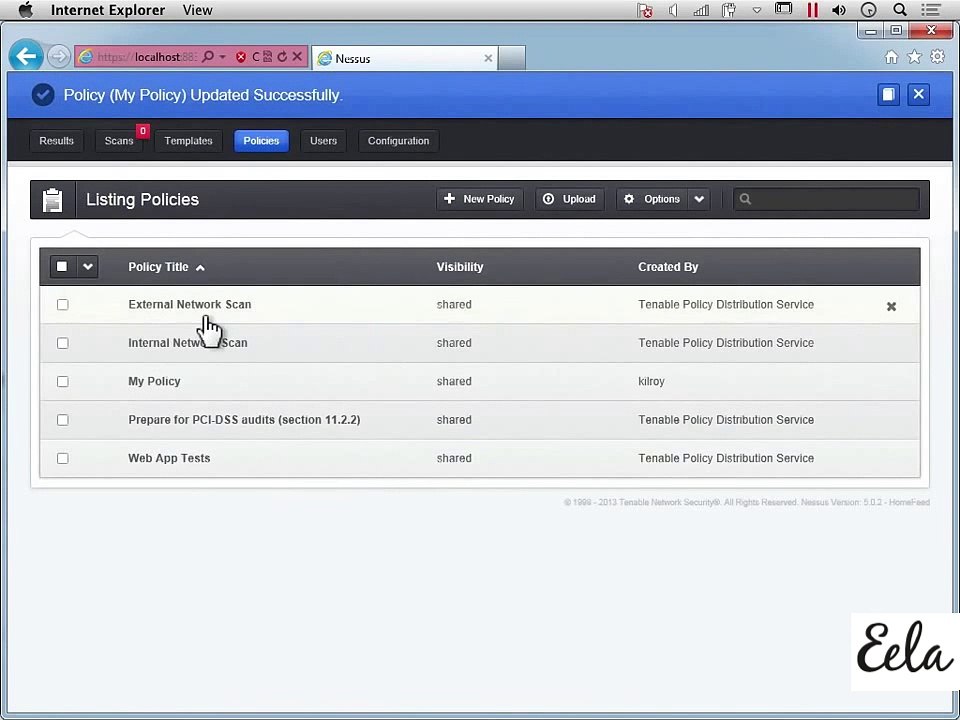The width and height of the screenshot is (960, 720).
Task: Switch to the Scans tab
Action: 119,141
